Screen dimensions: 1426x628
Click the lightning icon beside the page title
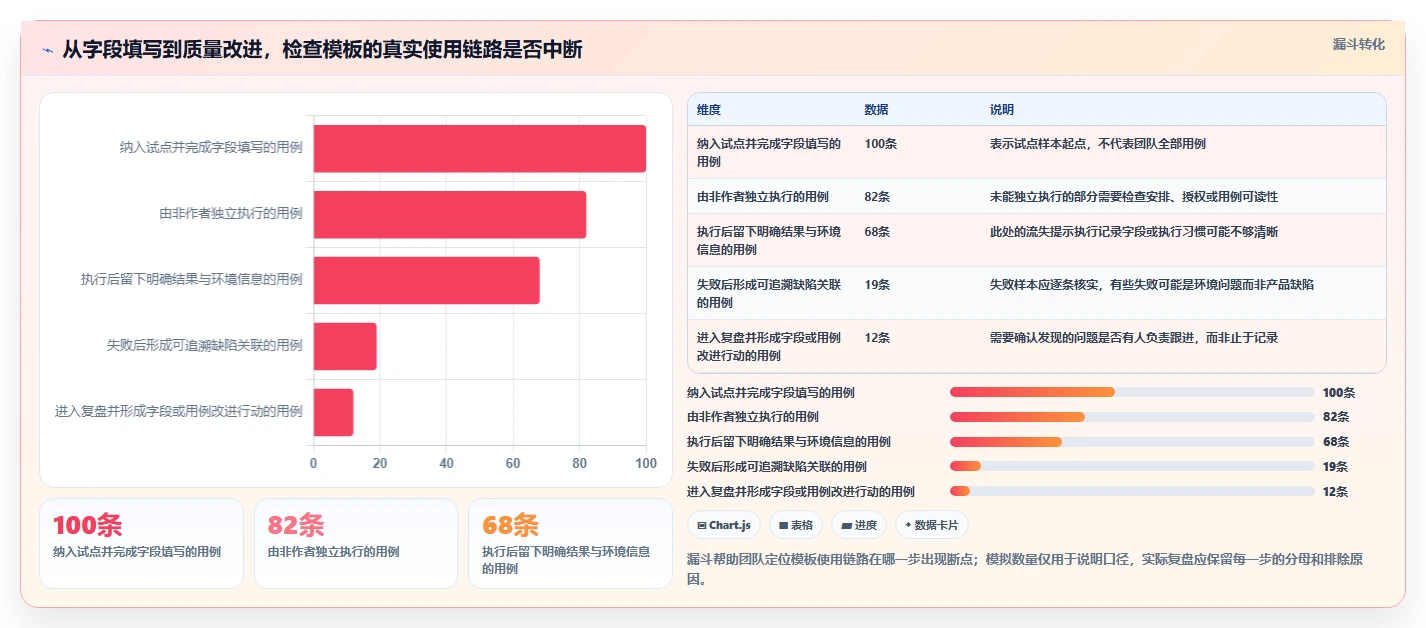[x=48, y=50]
